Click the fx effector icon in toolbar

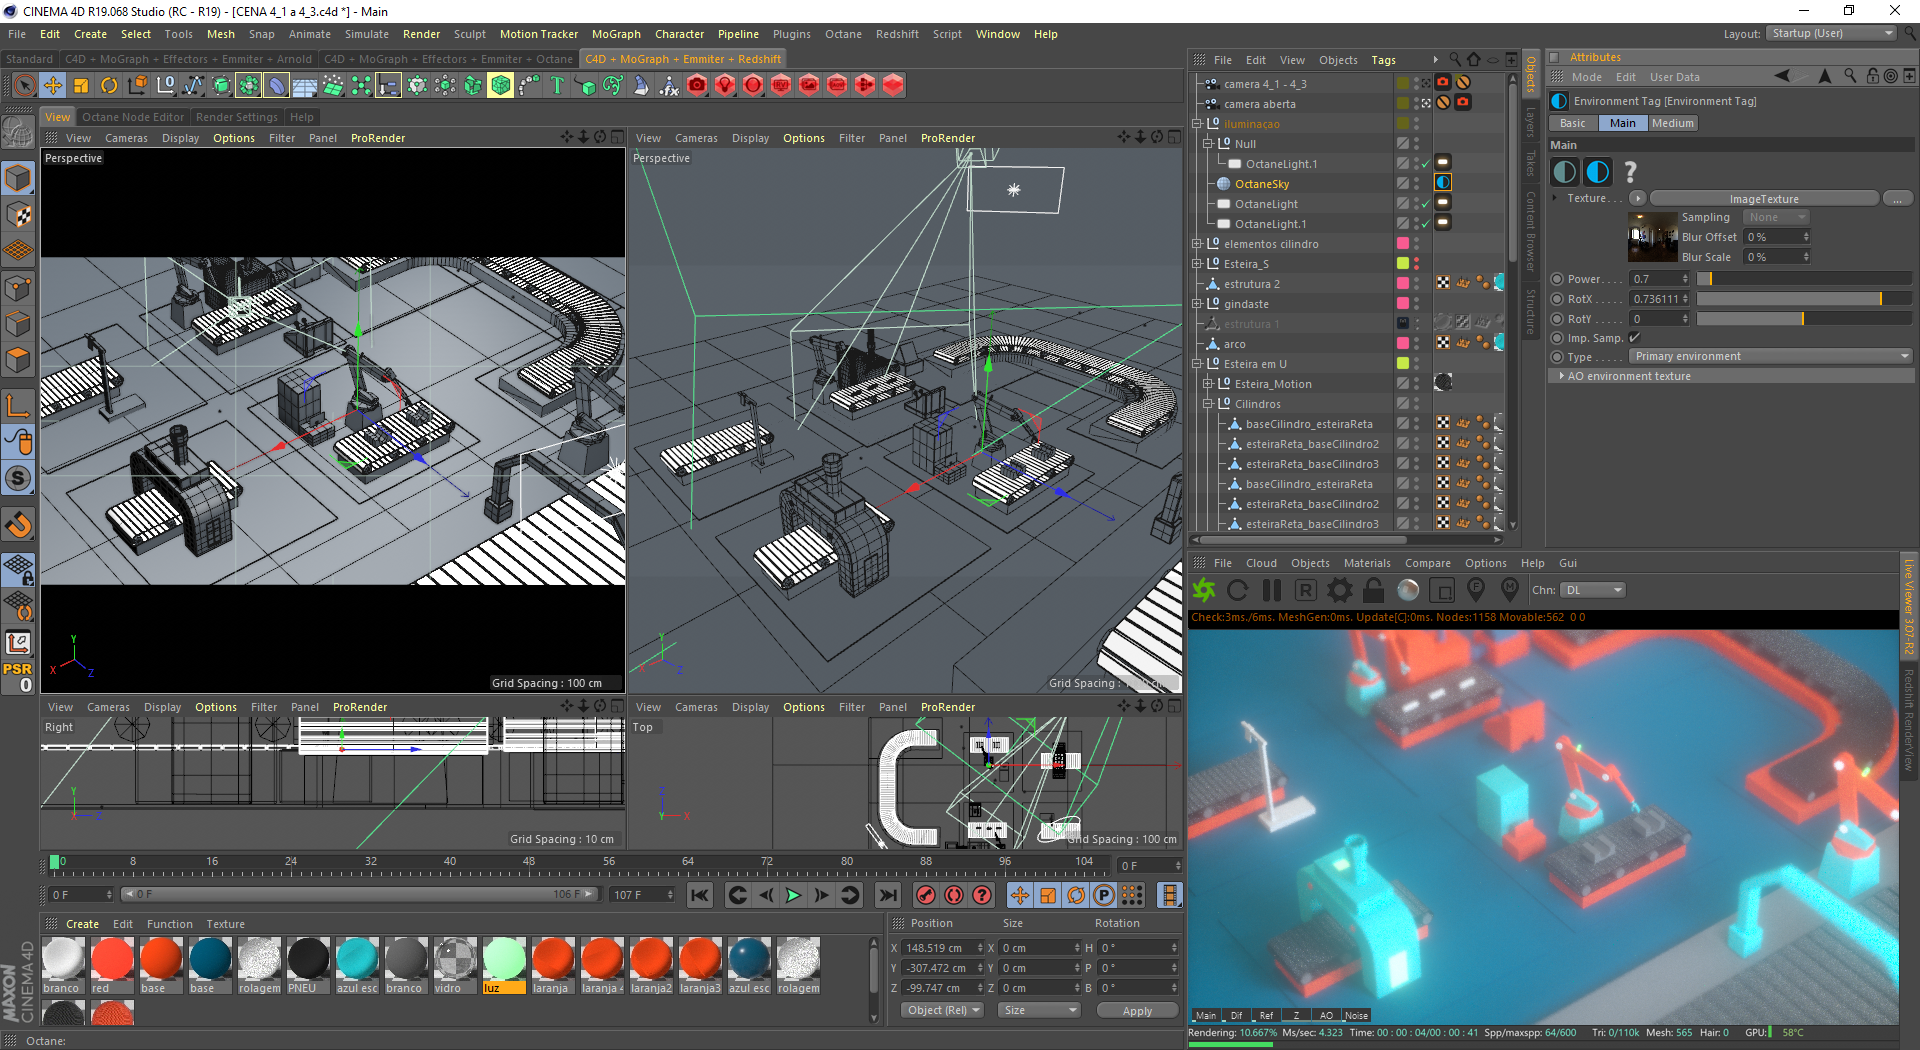pyautogui.click(x=669, y=86)
